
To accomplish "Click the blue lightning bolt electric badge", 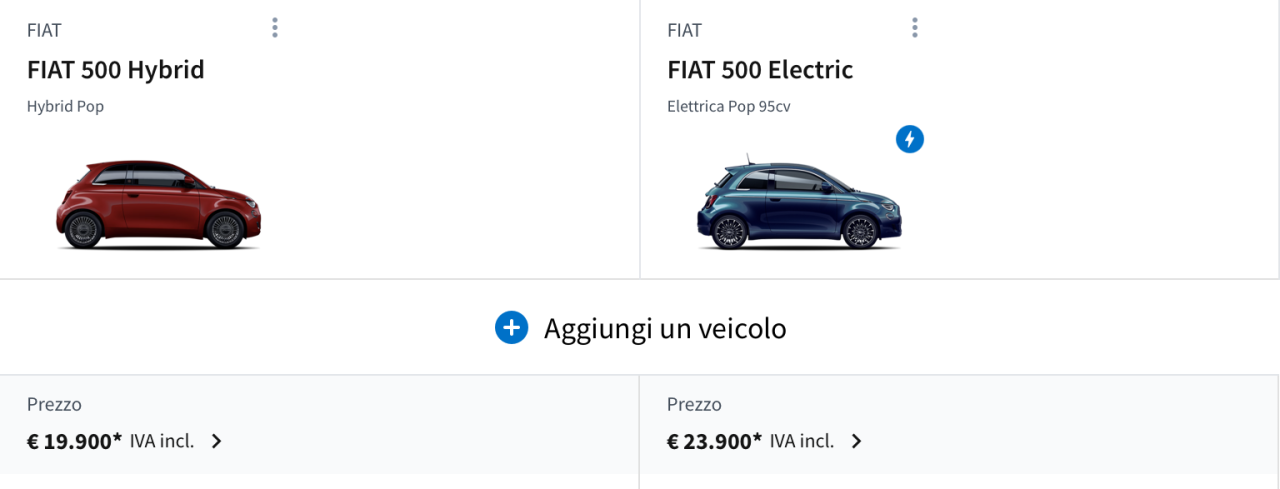I will click(909, 140).
